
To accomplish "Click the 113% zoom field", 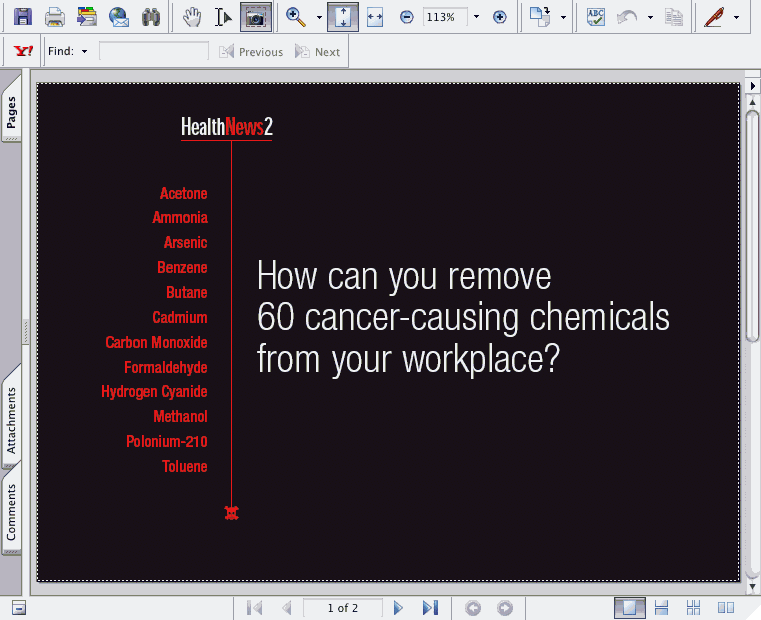I will coord(445,17).
